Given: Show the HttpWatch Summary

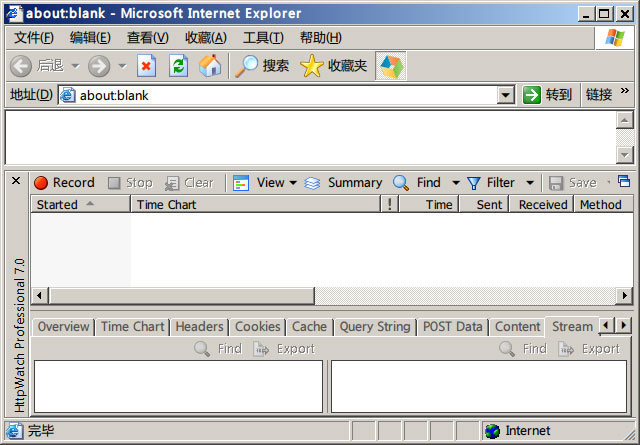Looking at the screenshot, I should coord(343,183).
